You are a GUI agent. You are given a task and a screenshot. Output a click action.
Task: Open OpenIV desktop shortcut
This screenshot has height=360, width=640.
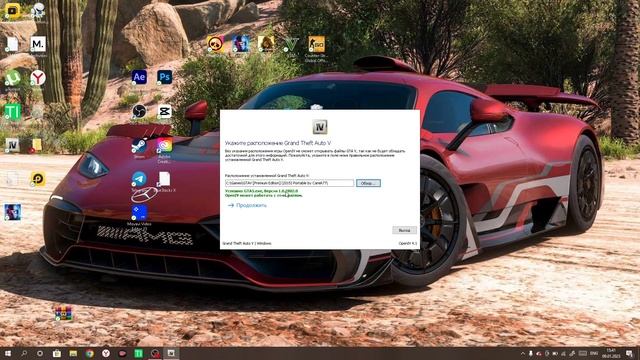pos(12,145)
